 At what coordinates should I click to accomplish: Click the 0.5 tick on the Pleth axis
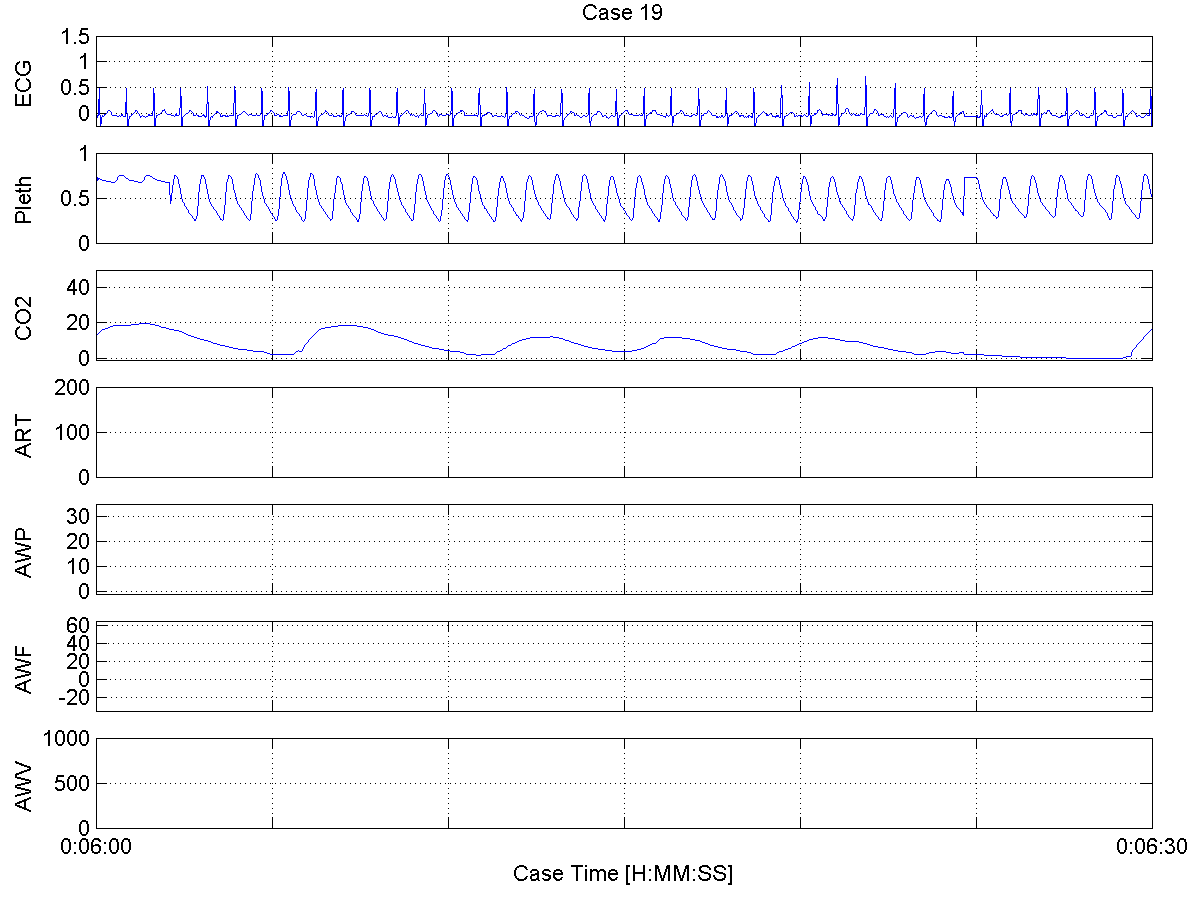click(77, 199)
